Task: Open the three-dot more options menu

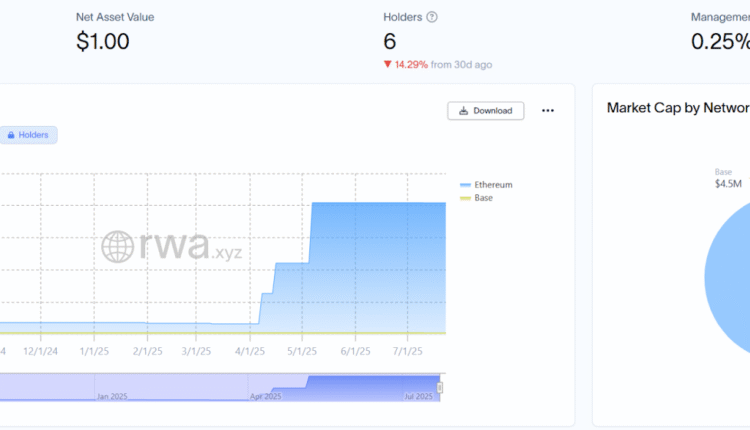Action: tap(547, 111)
